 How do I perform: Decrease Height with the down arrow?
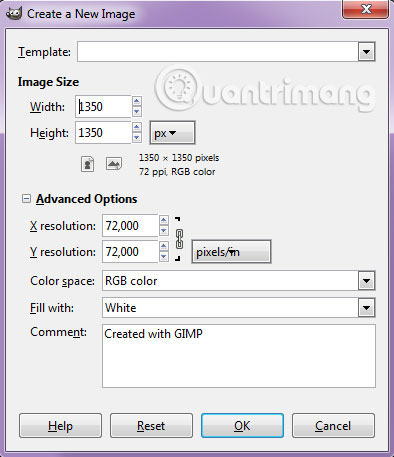(137, 137)
